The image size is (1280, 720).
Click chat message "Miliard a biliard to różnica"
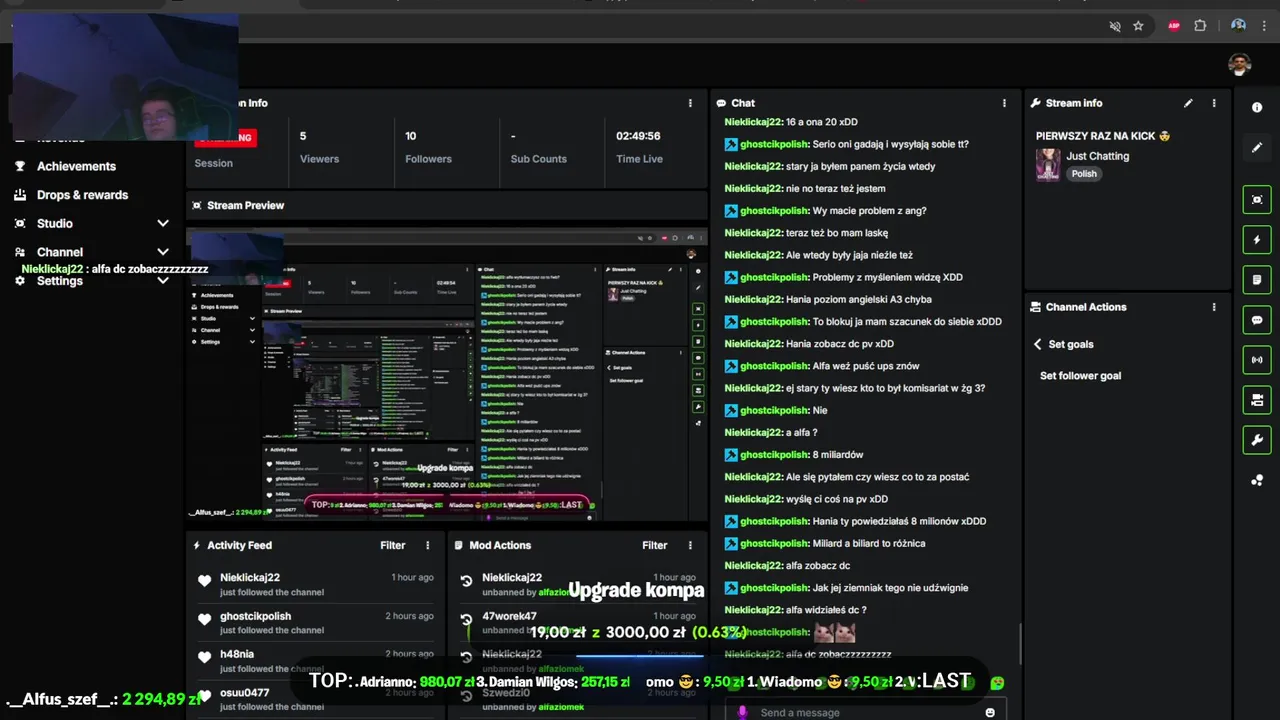click(869, 543)
